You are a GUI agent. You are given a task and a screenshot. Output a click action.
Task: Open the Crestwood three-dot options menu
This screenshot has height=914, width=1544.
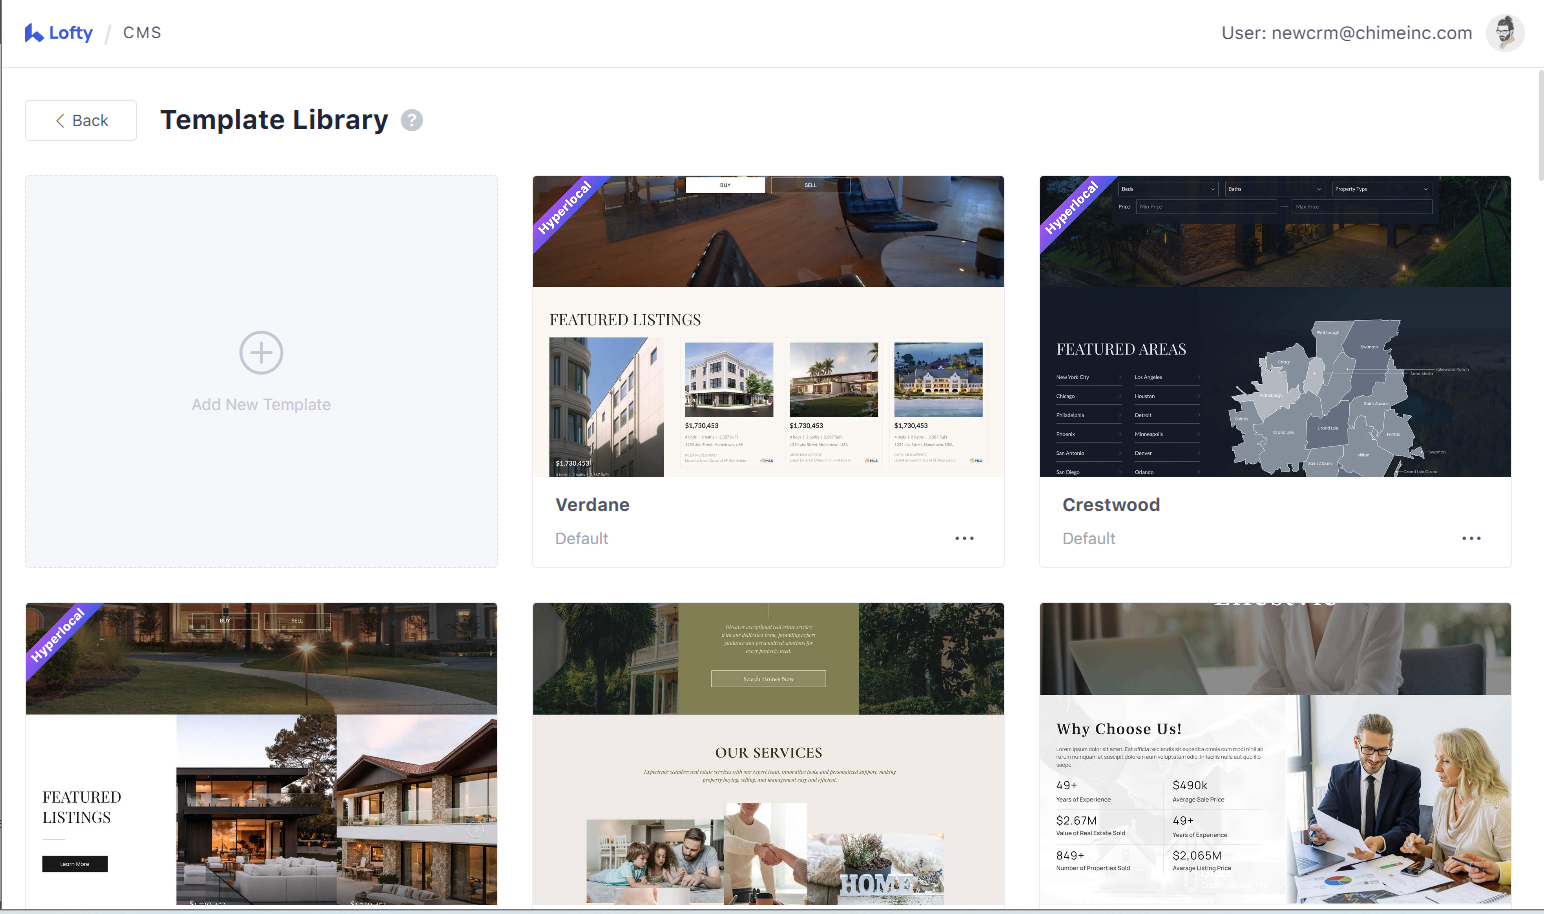[1471, 538]
